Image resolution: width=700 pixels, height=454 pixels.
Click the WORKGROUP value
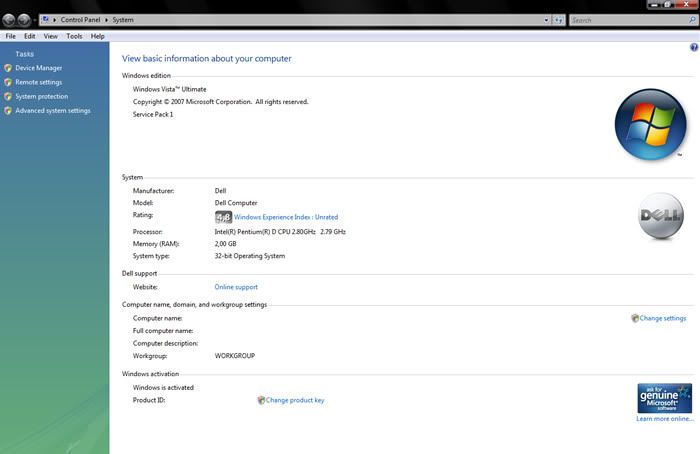pyautogui.click(x=235, y=356)
